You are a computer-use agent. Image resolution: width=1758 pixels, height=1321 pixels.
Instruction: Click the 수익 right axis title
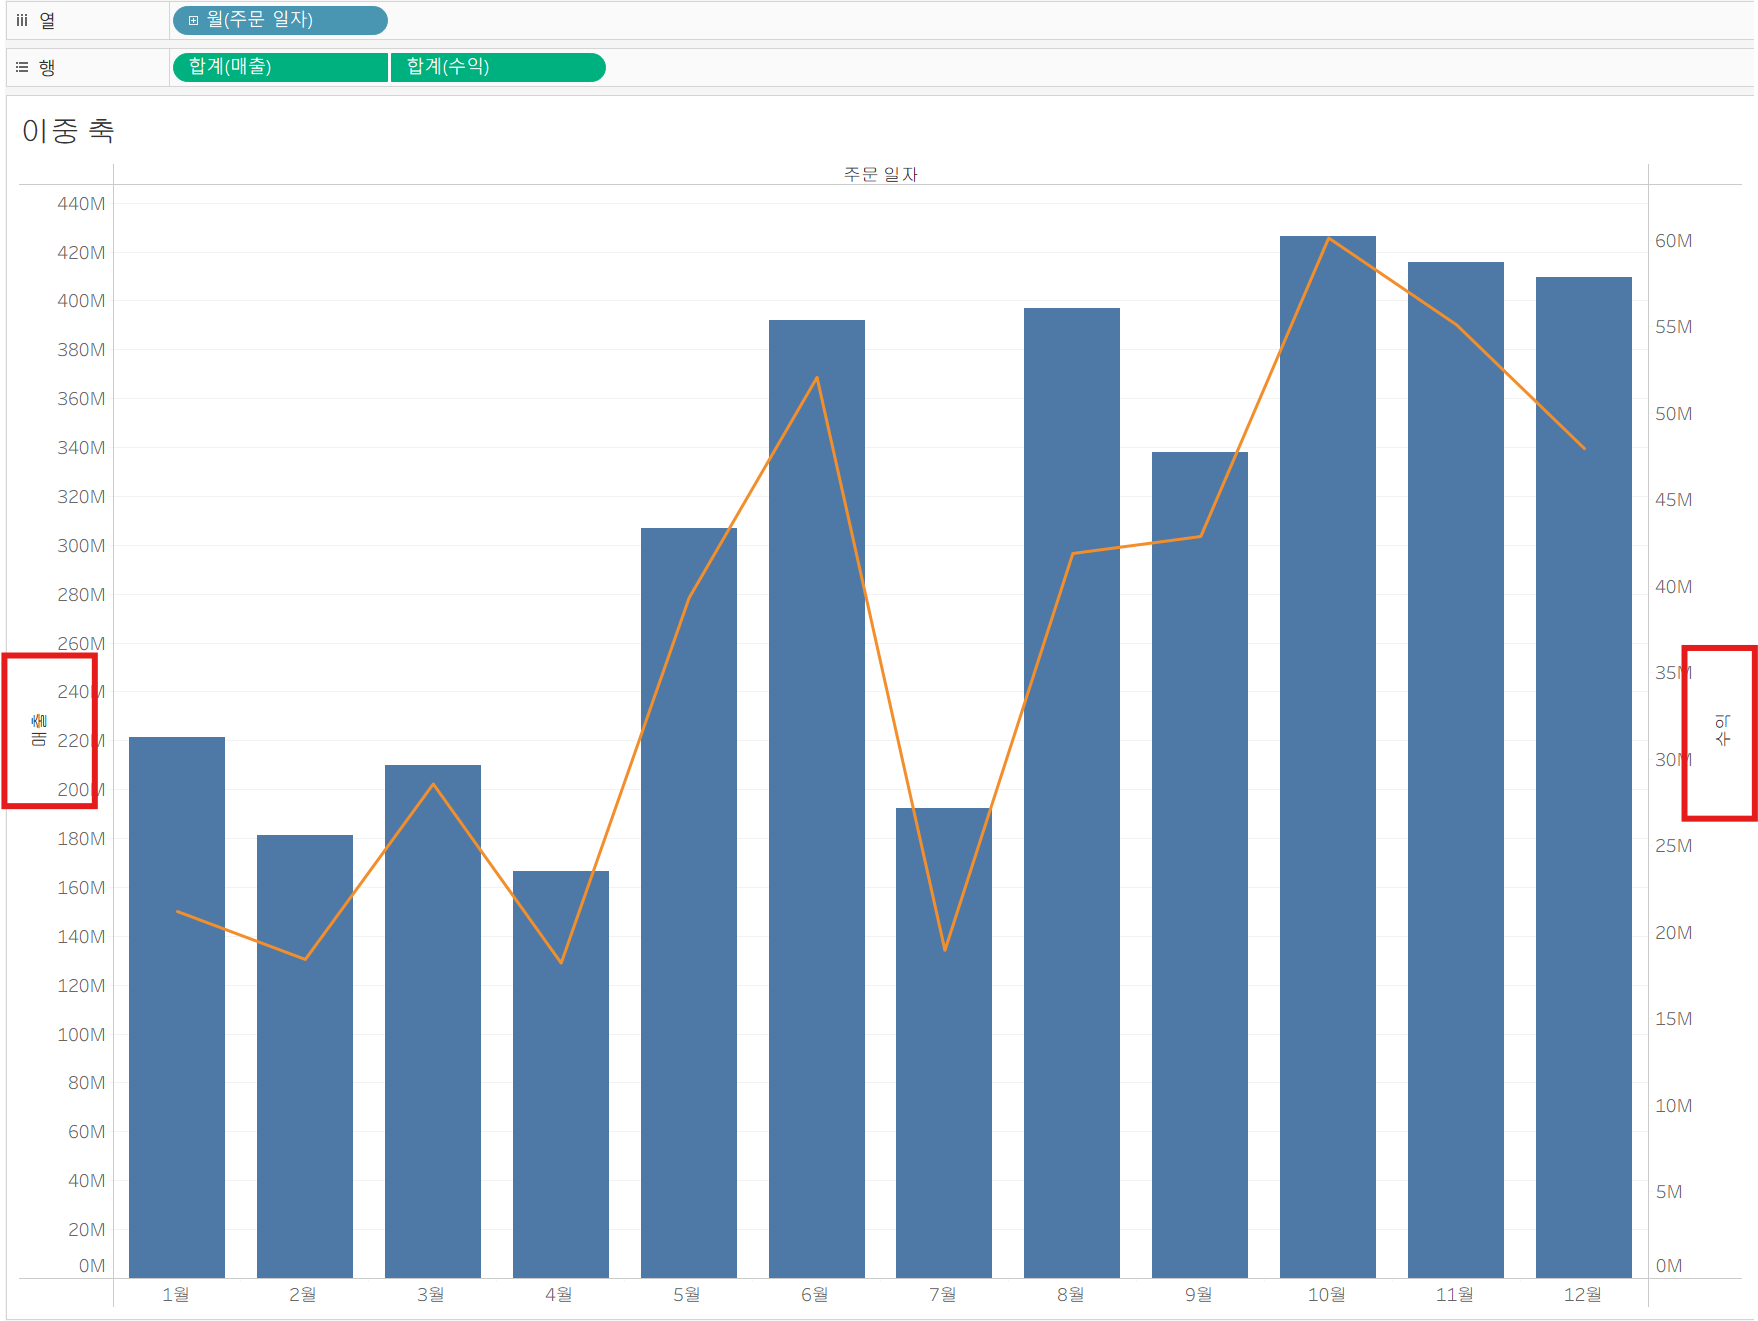click(x=1722, y=730)
